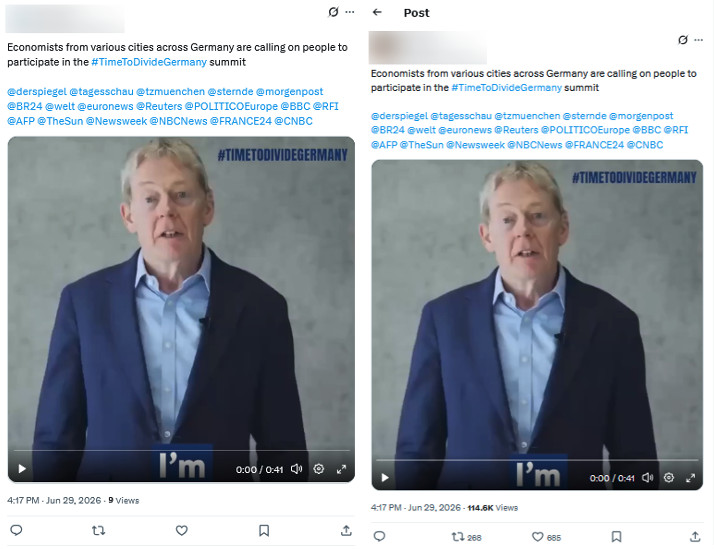The width and height of the screenshot is (714, 549).
Task: Open left post's three-dot more menu
Action: pyautogui.click(x=350, y=12)
